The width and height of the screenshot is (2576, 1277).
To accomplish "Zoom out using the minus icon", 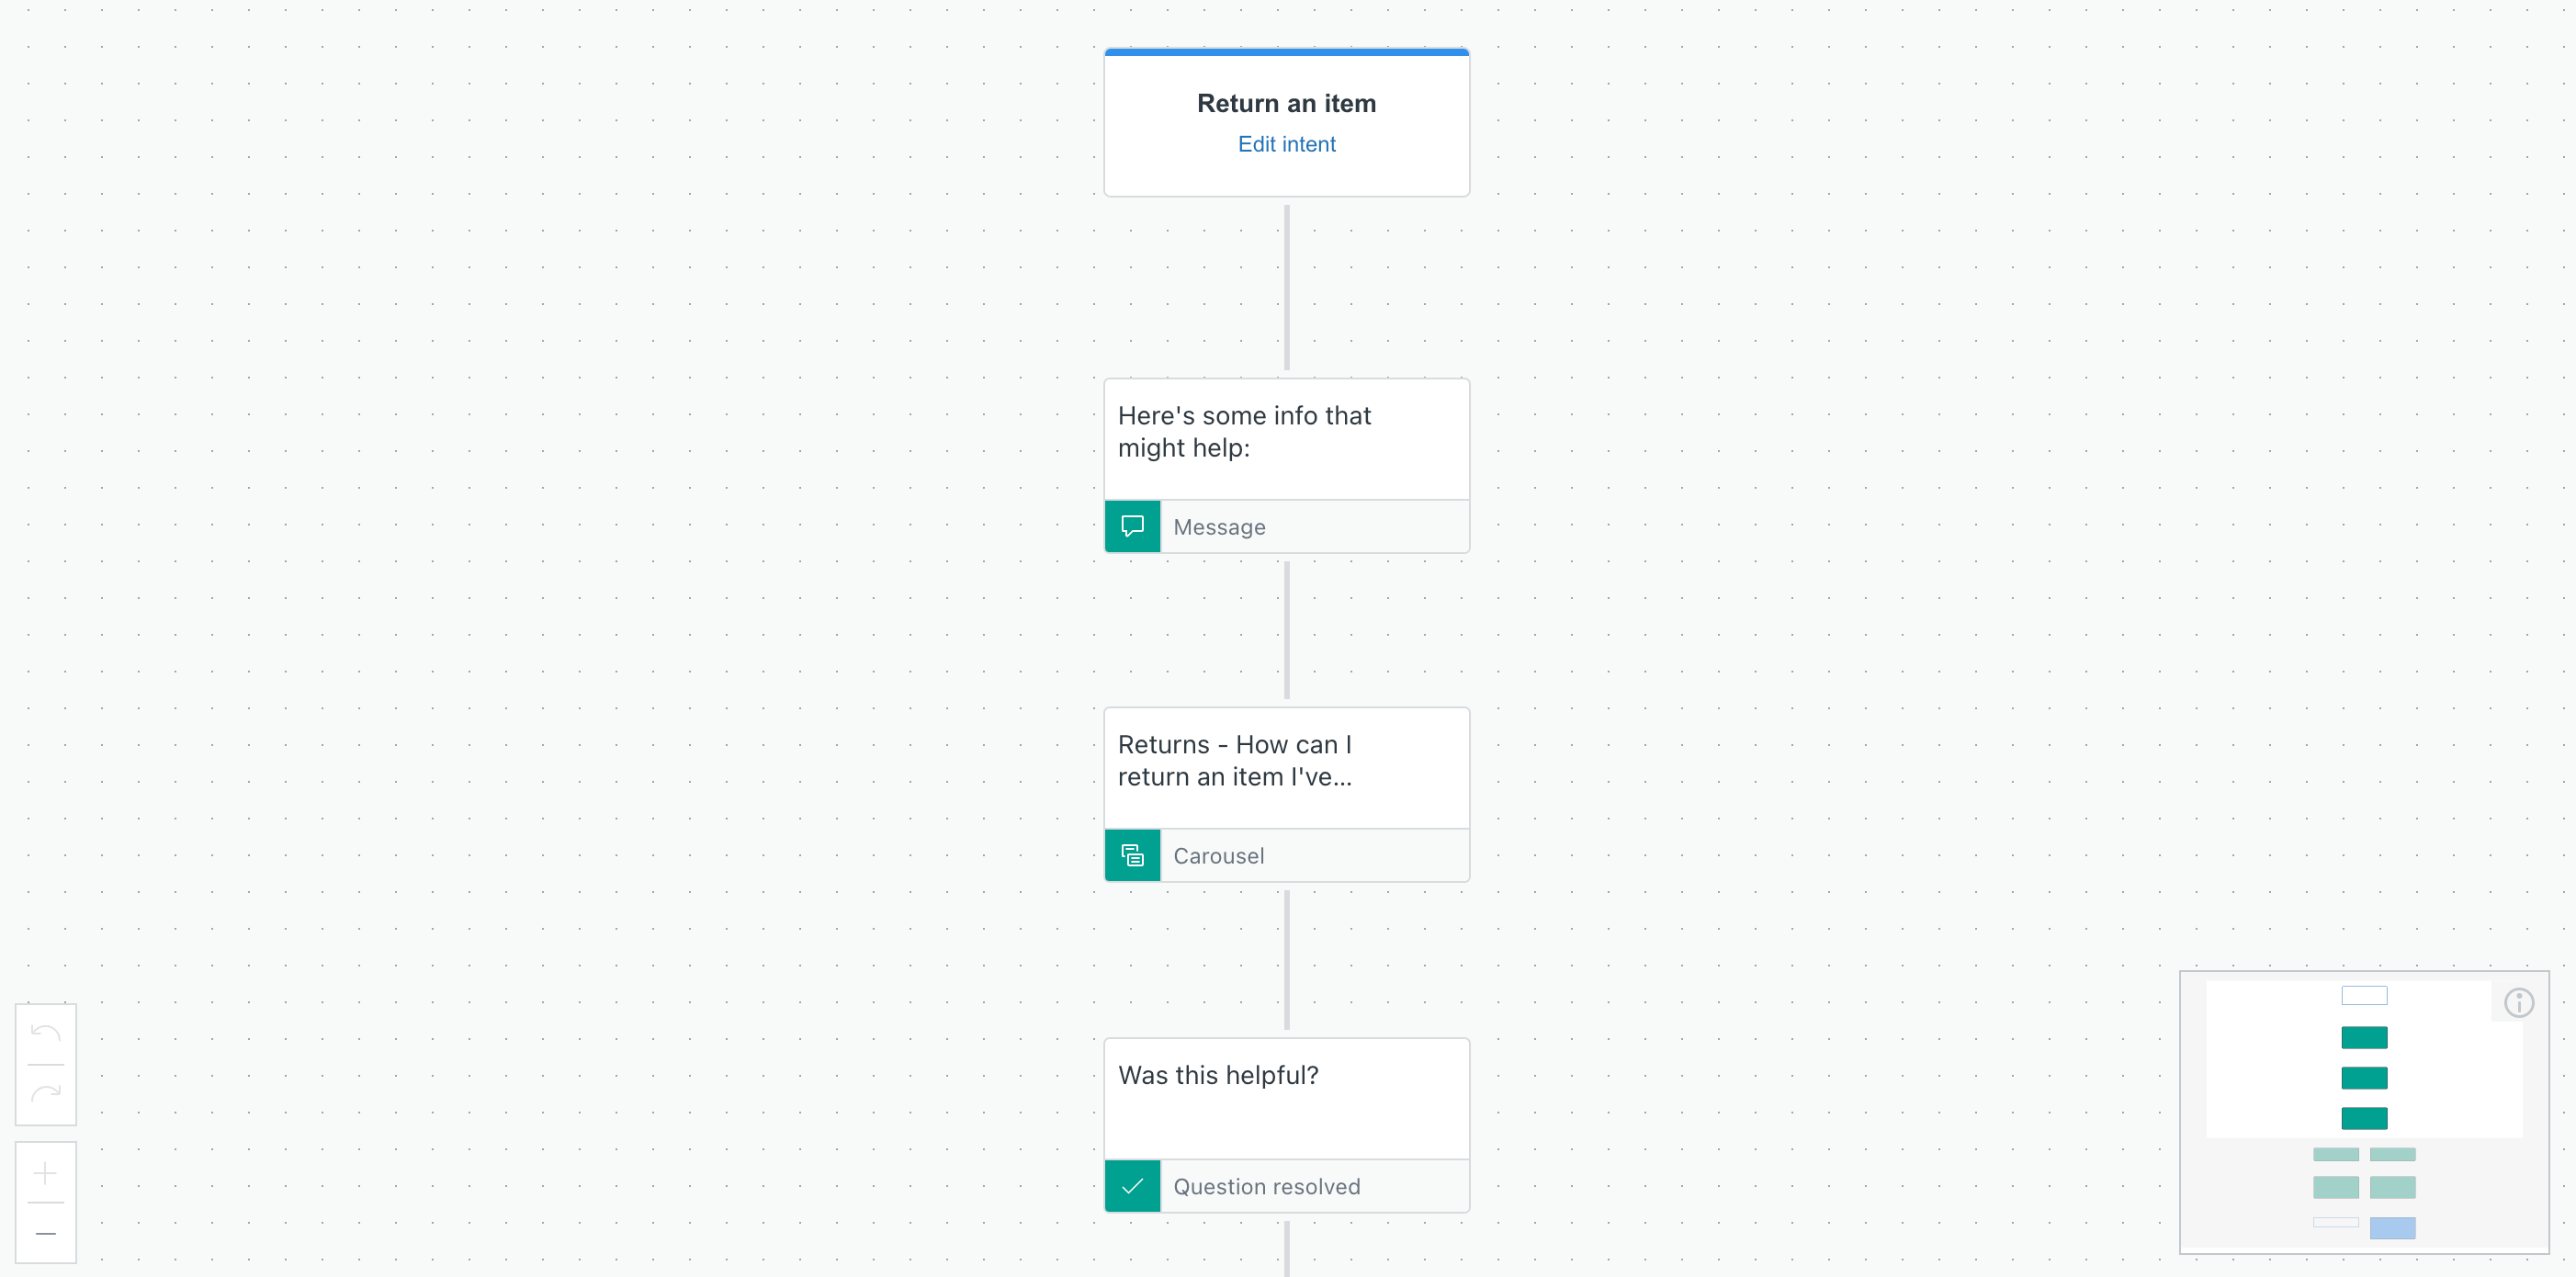I will [x=45, y=1233].
